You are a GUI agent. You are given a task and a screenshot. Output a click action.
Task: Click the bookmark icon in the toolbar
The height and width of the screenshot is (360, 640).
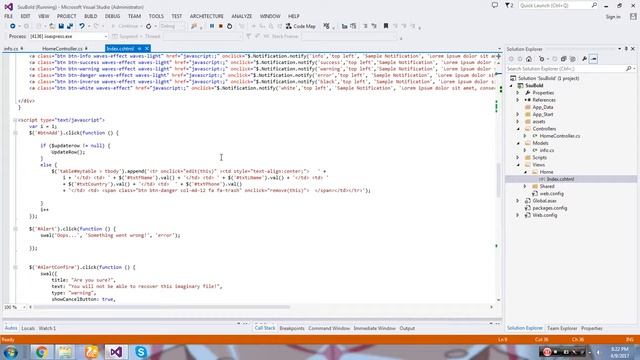click(386, 26)
